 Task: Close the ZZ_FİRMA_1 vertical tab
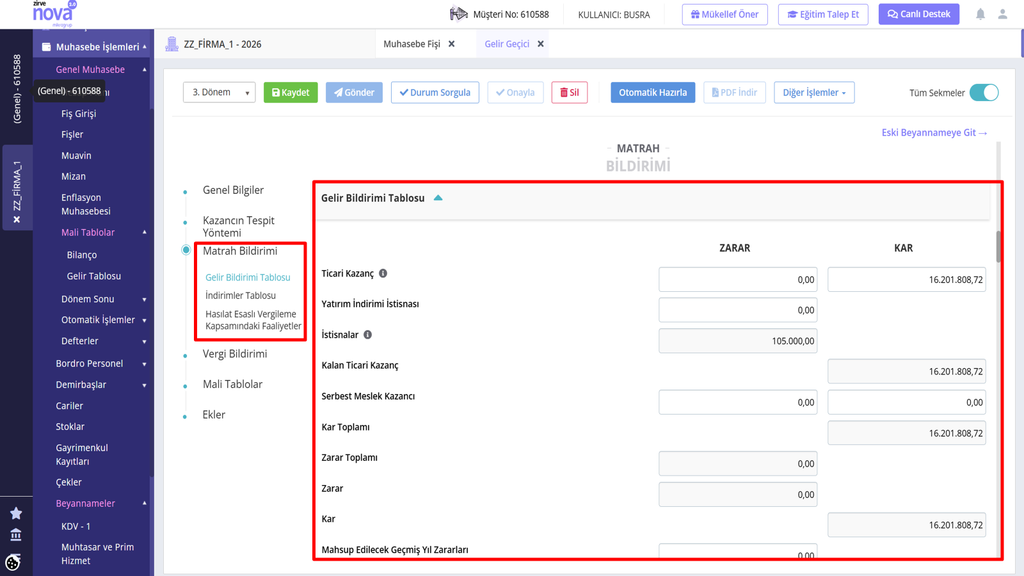point(17,219)
